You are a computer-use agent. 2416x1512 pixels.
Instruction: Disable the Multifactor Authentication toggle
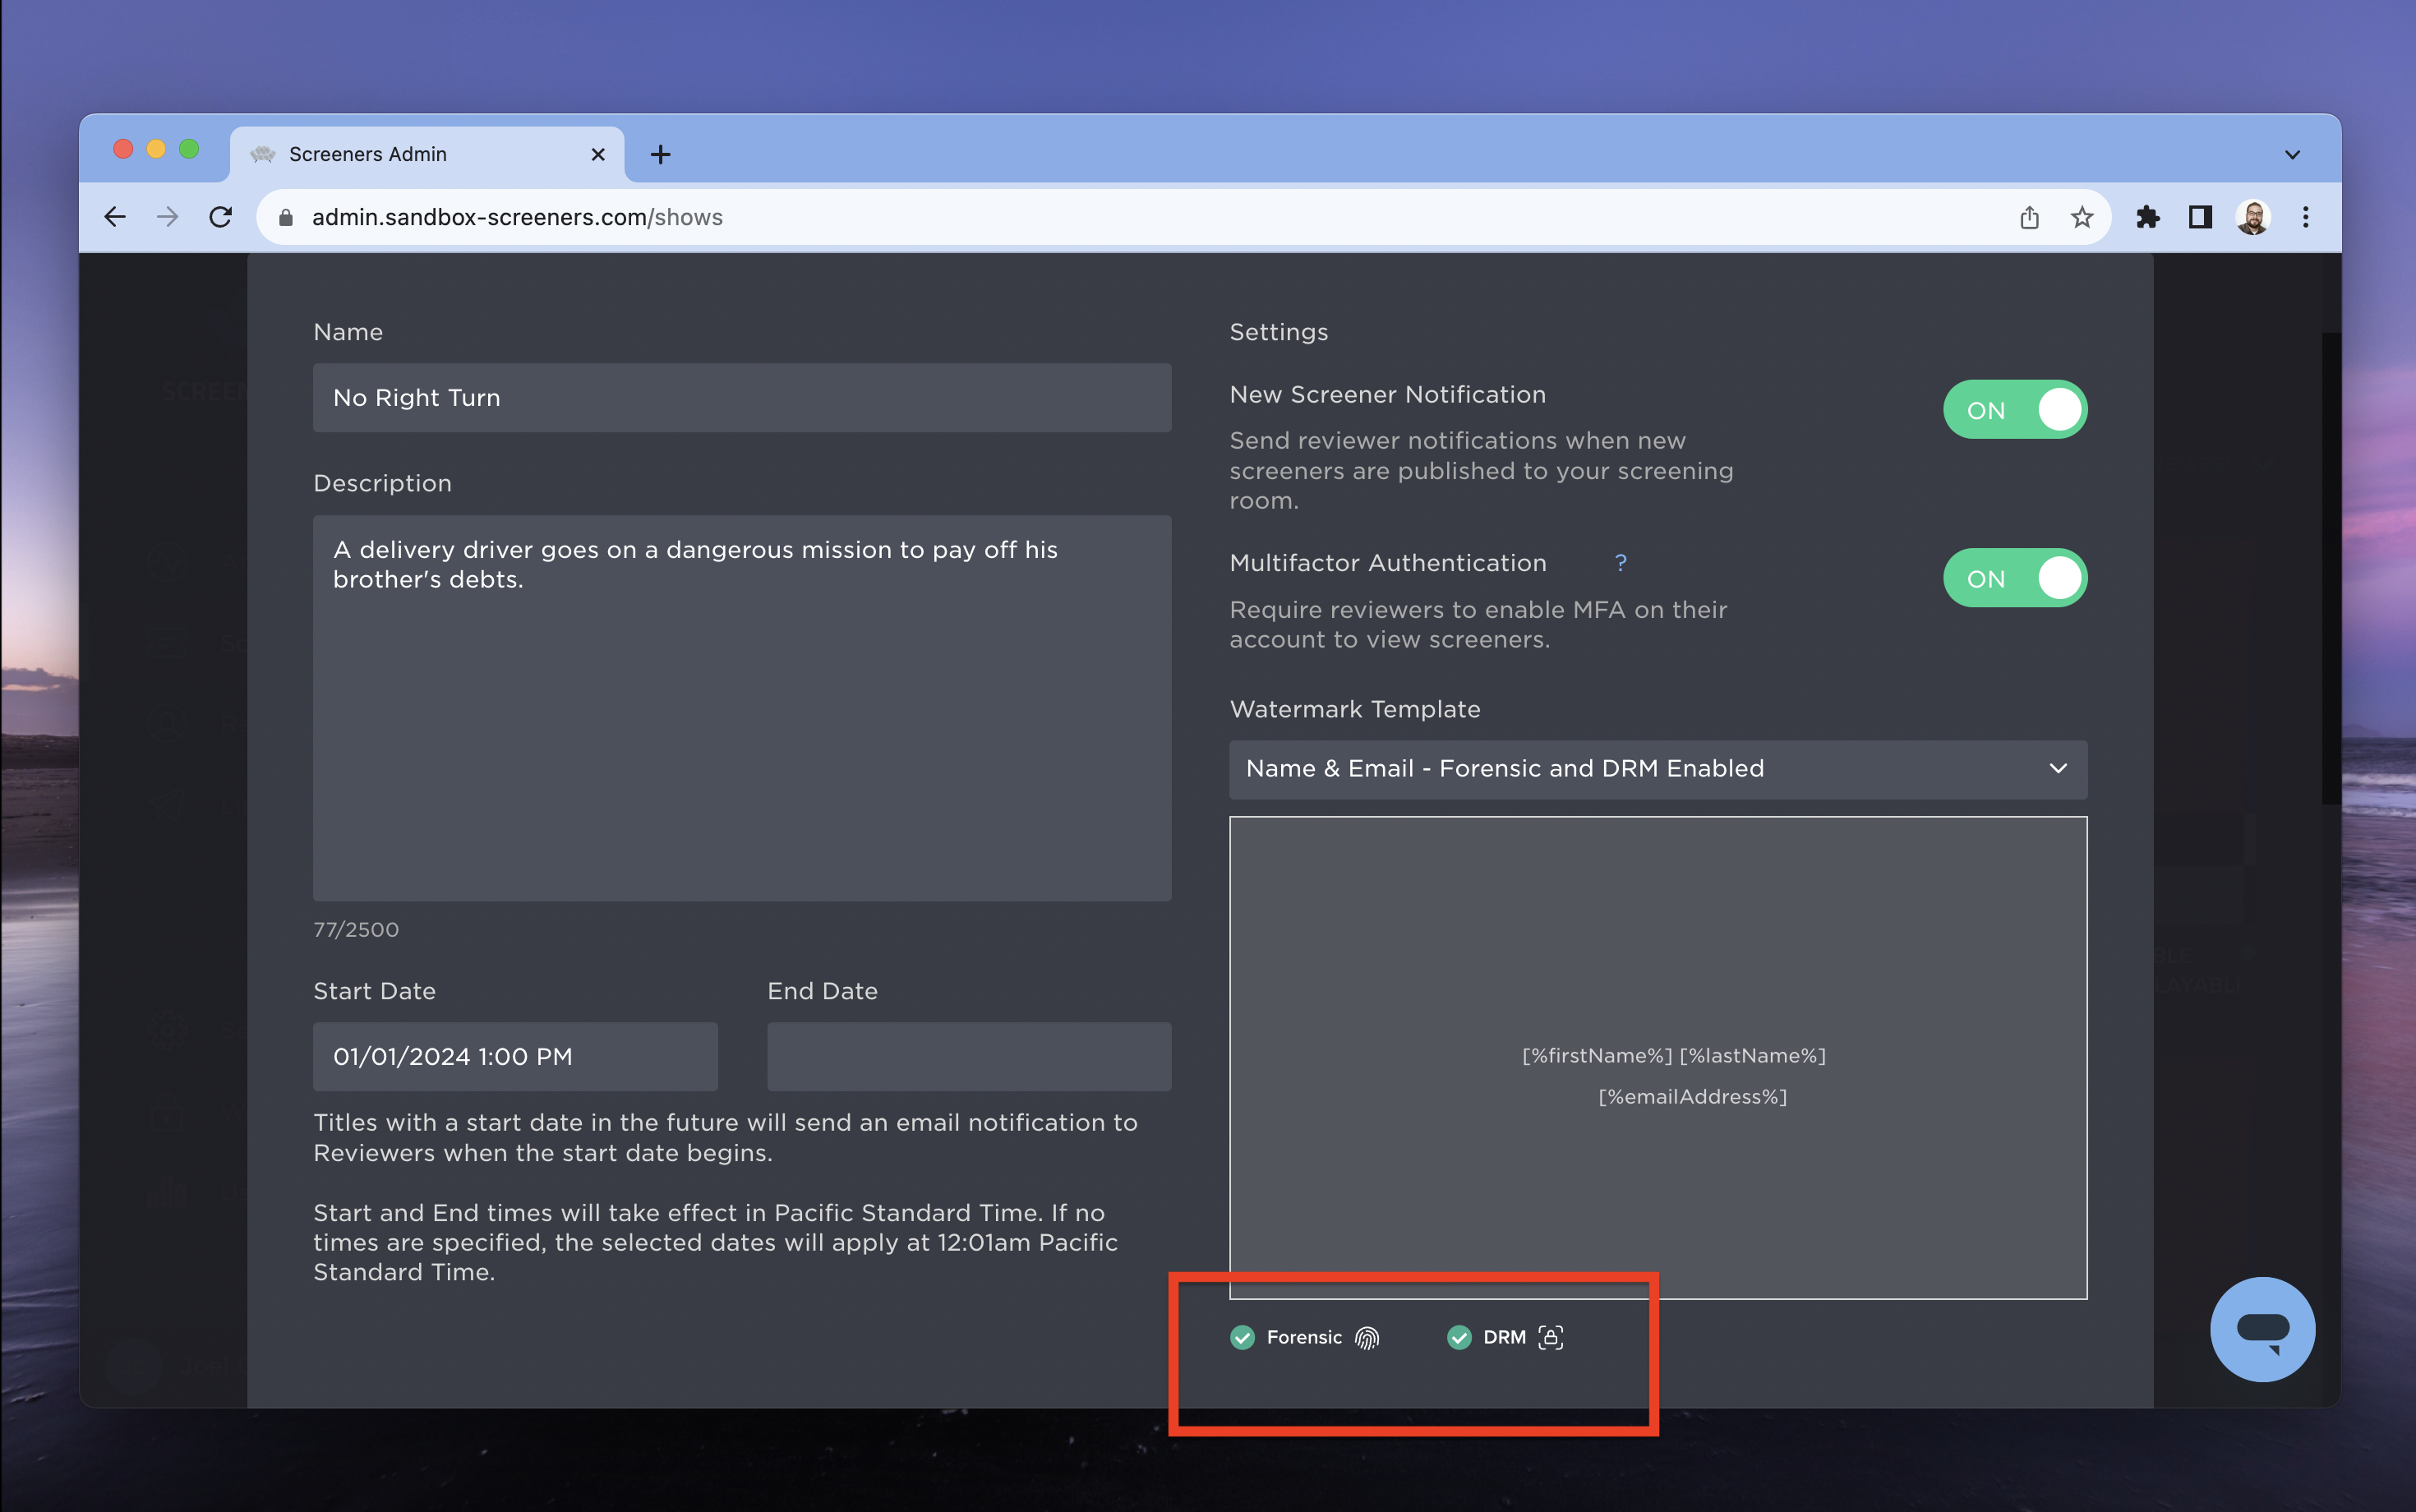coord(2014,577)
